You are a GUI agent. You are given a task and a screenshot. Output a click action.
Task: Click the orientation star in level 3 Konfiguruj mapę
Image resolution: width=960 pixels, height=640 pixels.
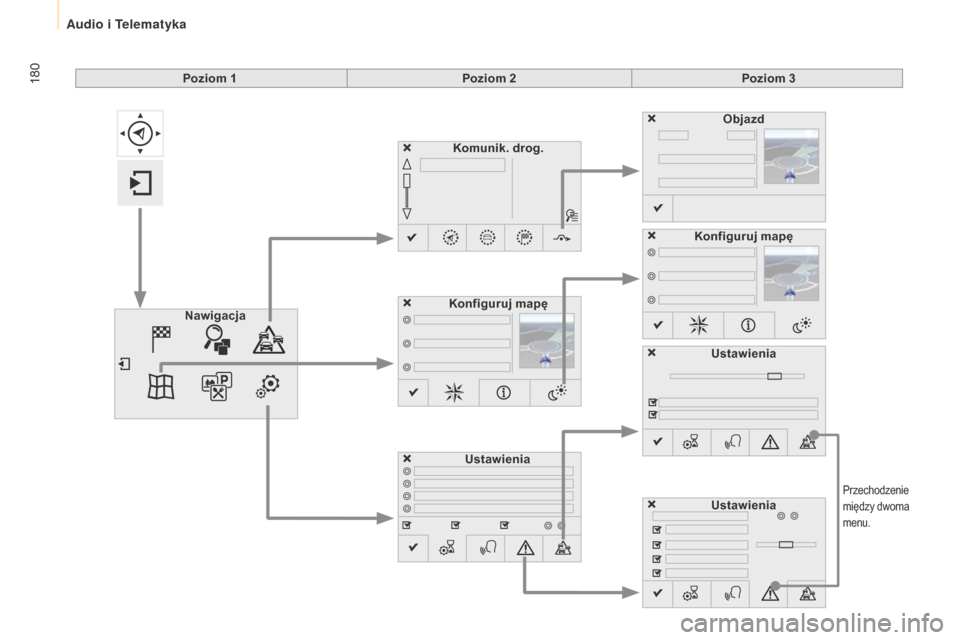(x=698, y=325)
